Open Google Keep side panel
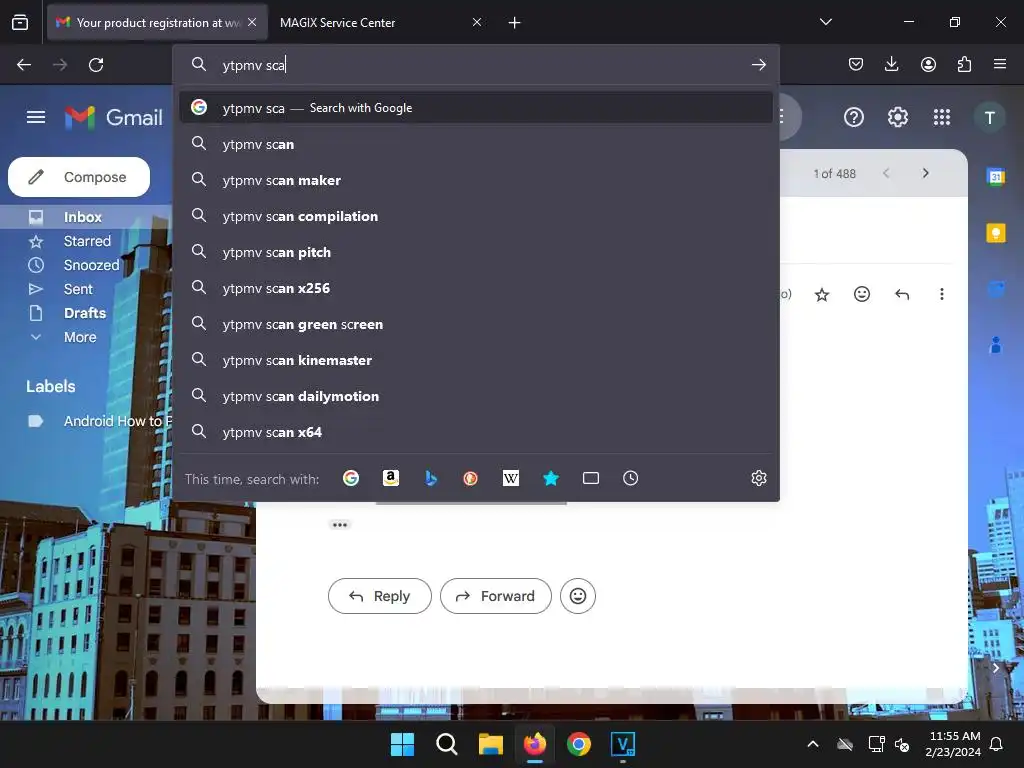The image size is (1024, 768). (995, 233)
